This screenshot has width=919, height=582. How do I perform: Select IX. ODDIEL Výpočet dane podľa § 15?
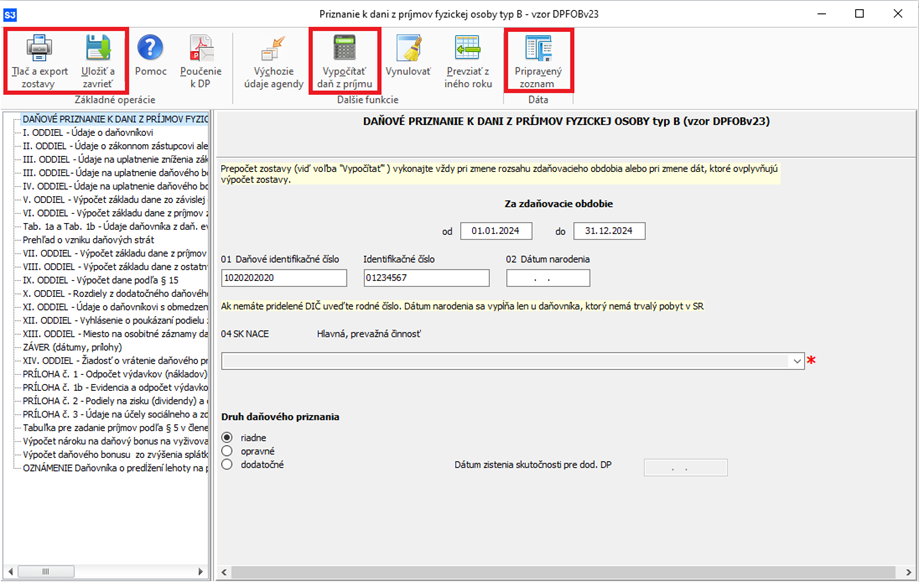[x=100, y=280]
